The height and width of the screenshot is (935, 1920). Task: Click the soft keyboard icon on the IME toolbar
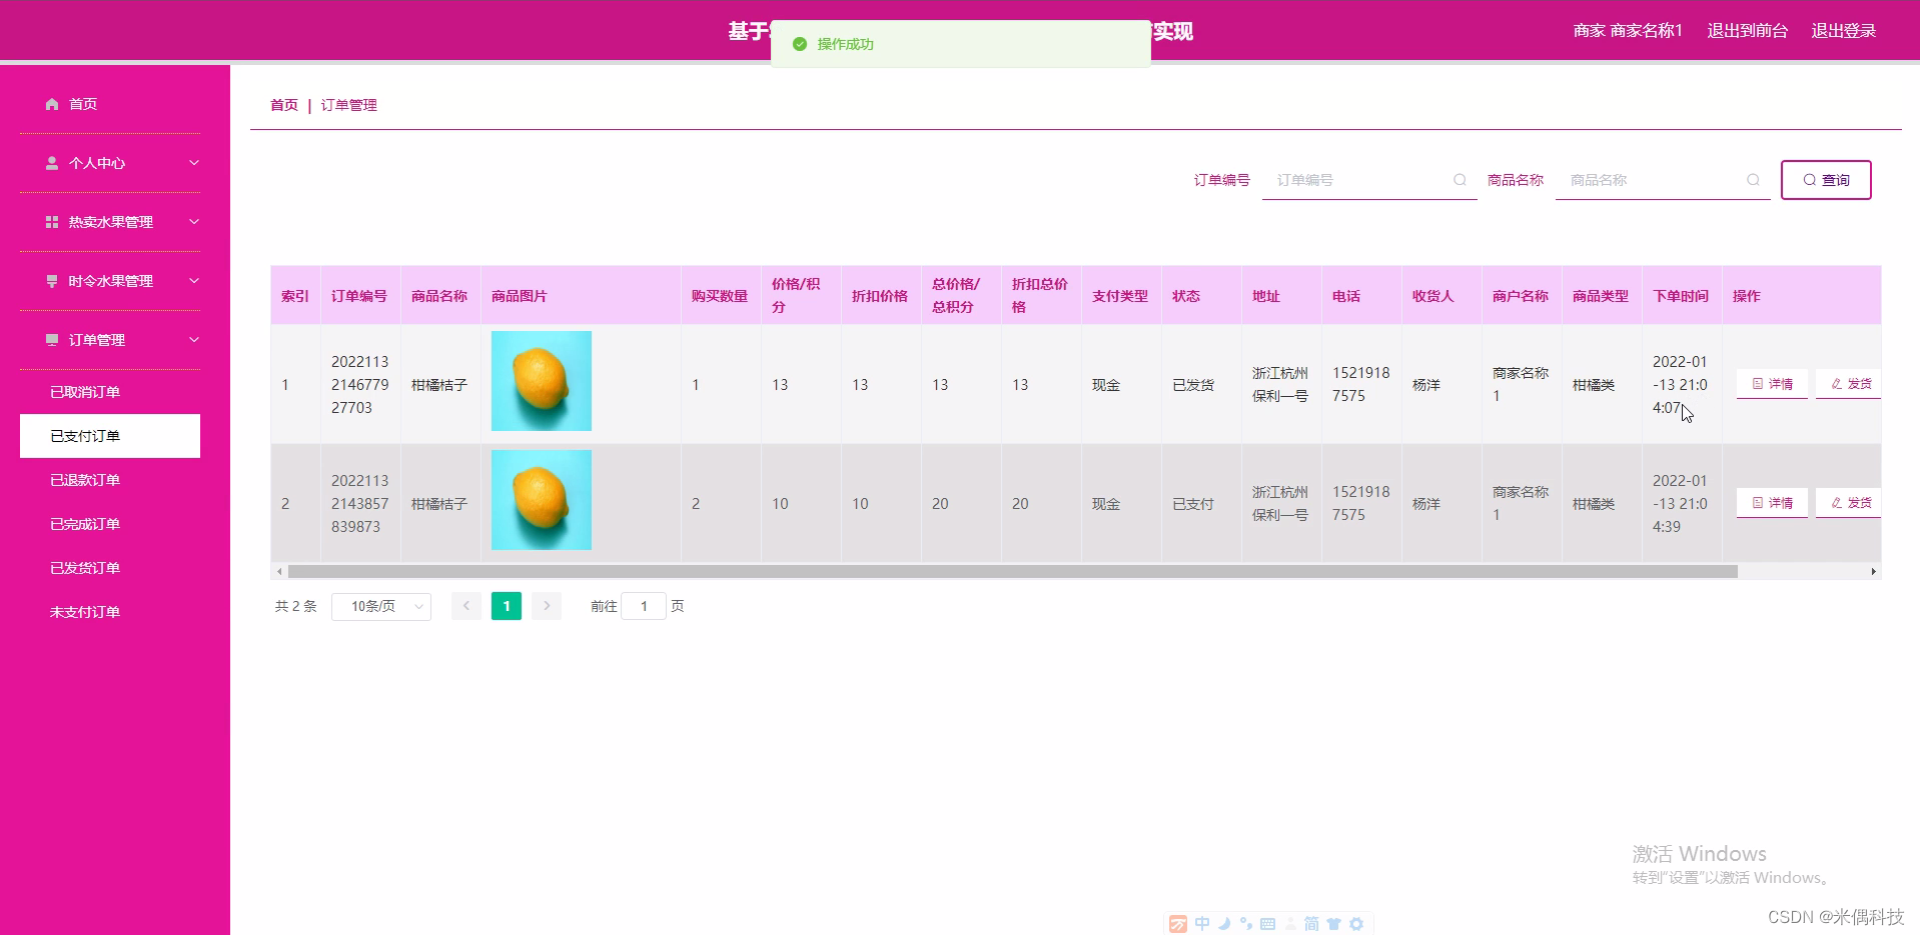[1268, 923]
